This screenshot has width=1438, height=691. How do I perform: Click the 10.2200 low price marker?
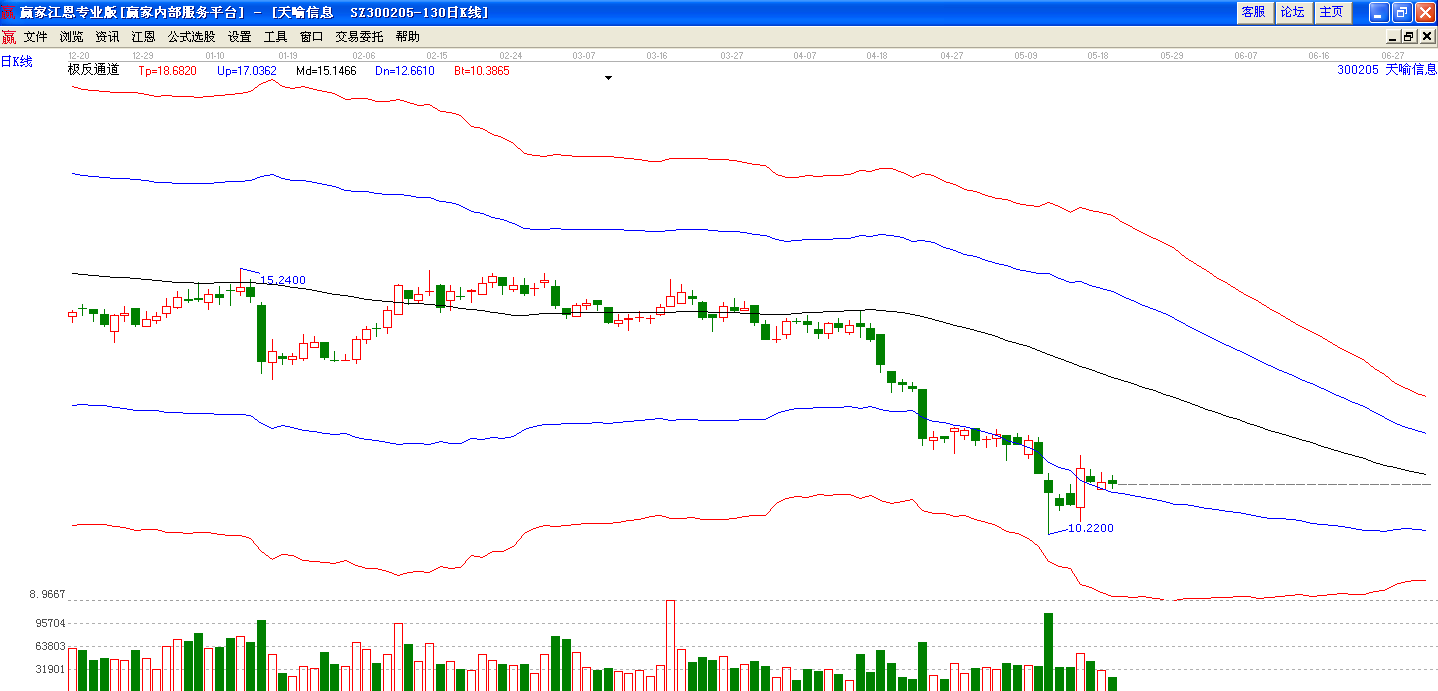(1091, 528)
